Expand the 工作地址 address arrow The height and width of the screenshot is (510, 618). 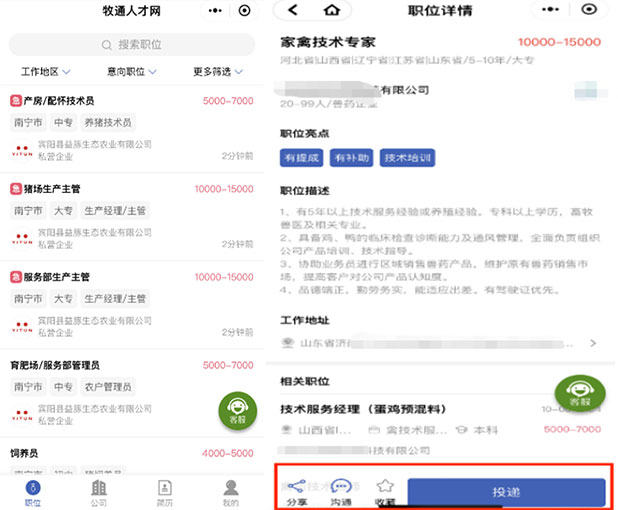(x=592, y=343)
